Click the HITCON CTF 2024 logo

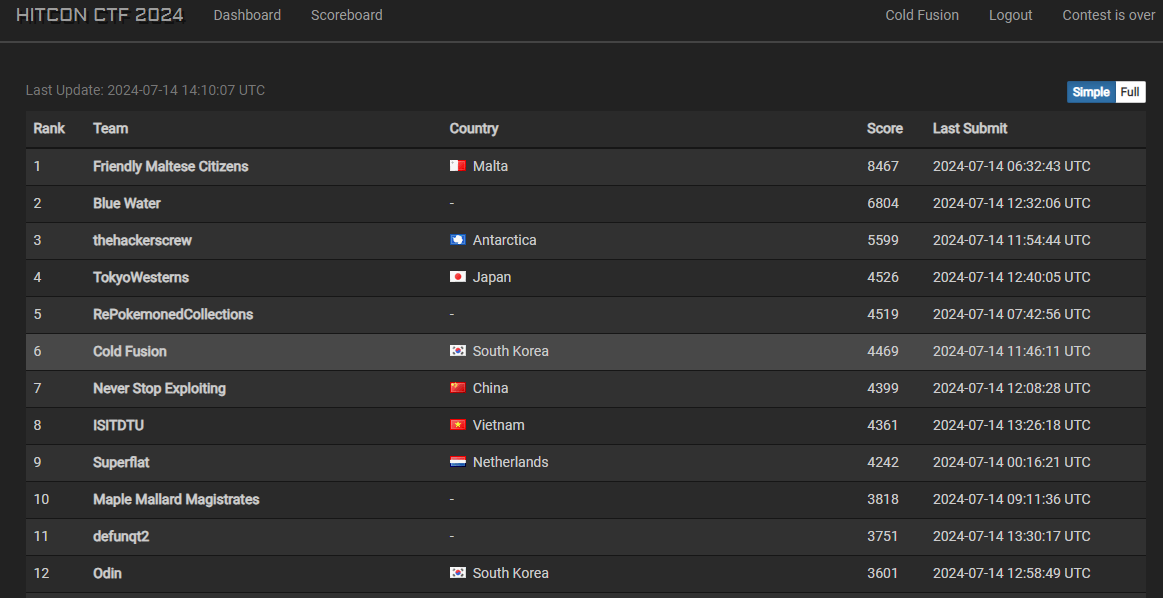tap(99, 15)
